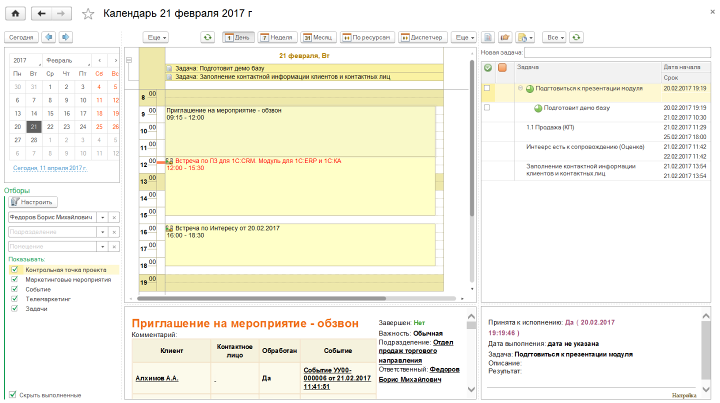Open the Февраль month dropdown in the mini calendar

(68, 61)
